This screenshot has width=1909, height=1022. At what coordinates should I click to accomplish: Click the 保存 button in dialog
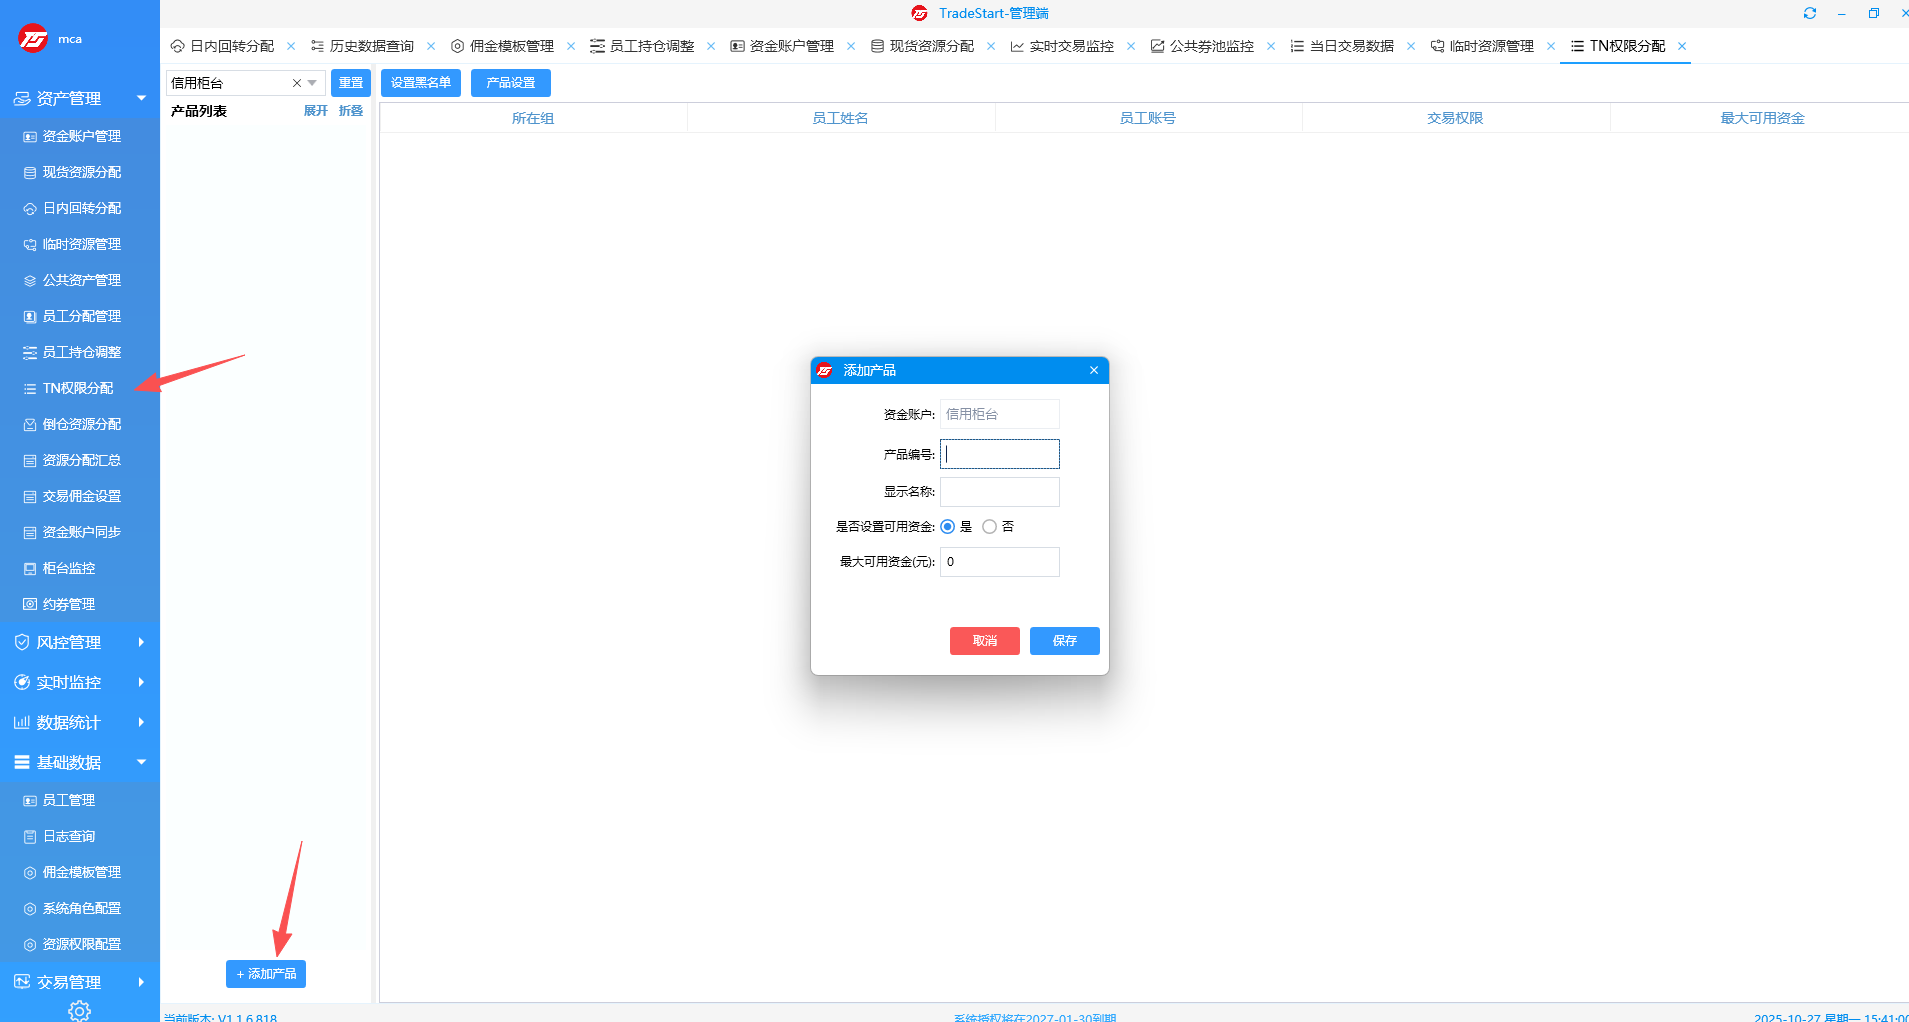click(1064, 641)
